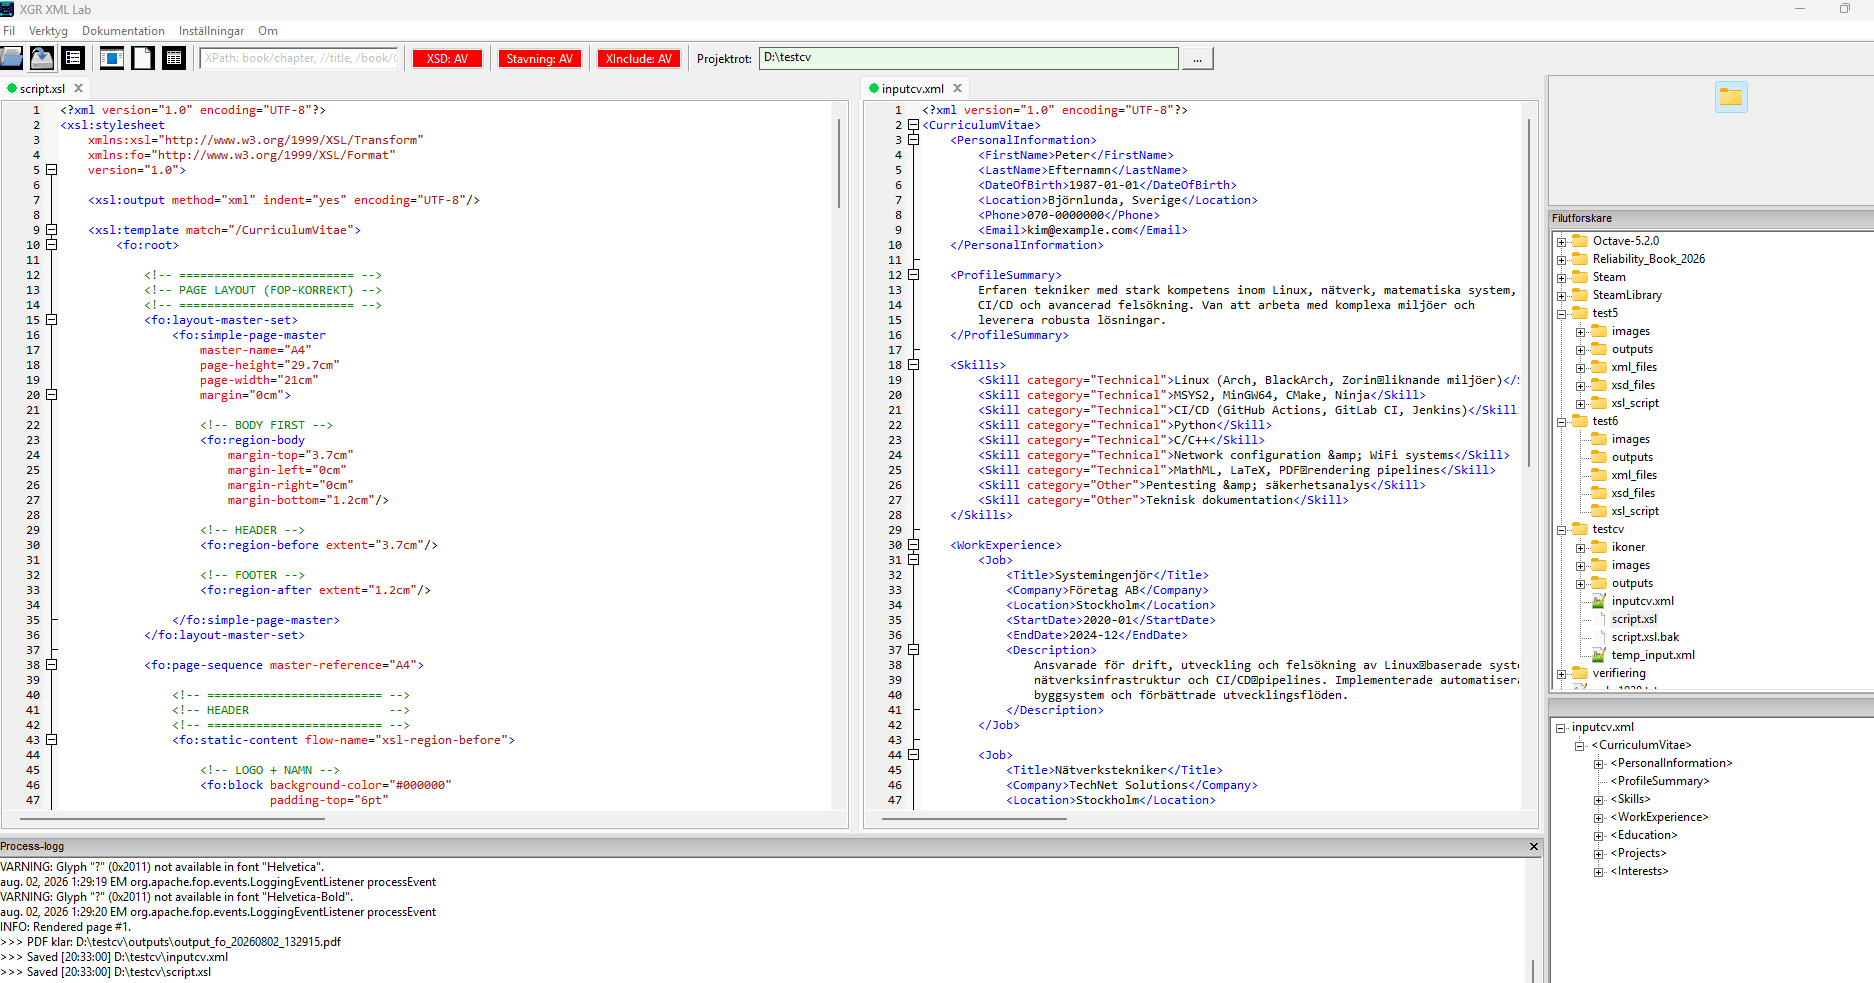This screenshot has height=983, width=1874.
Task: Click script.xsl editor vertical scrollbar
Action: [x=839, y=162]
